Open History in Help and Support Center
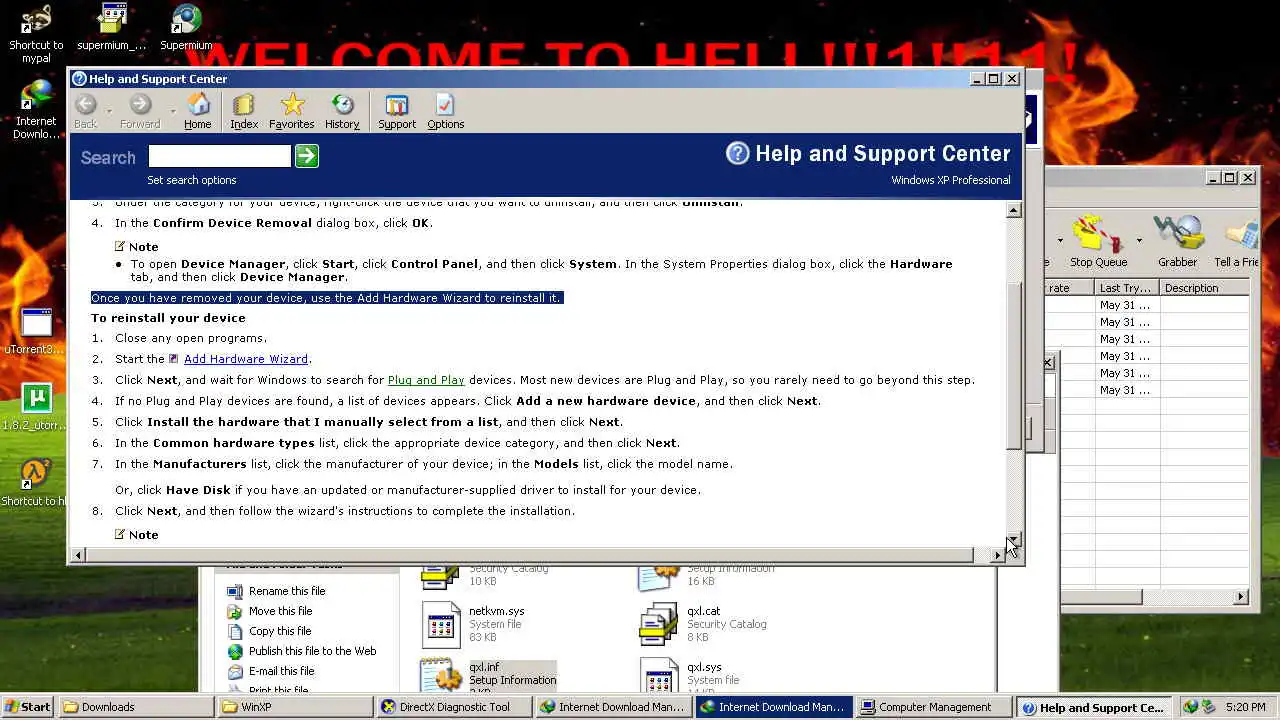Viewport: 1280px width, 720px height. click(342, 111)
